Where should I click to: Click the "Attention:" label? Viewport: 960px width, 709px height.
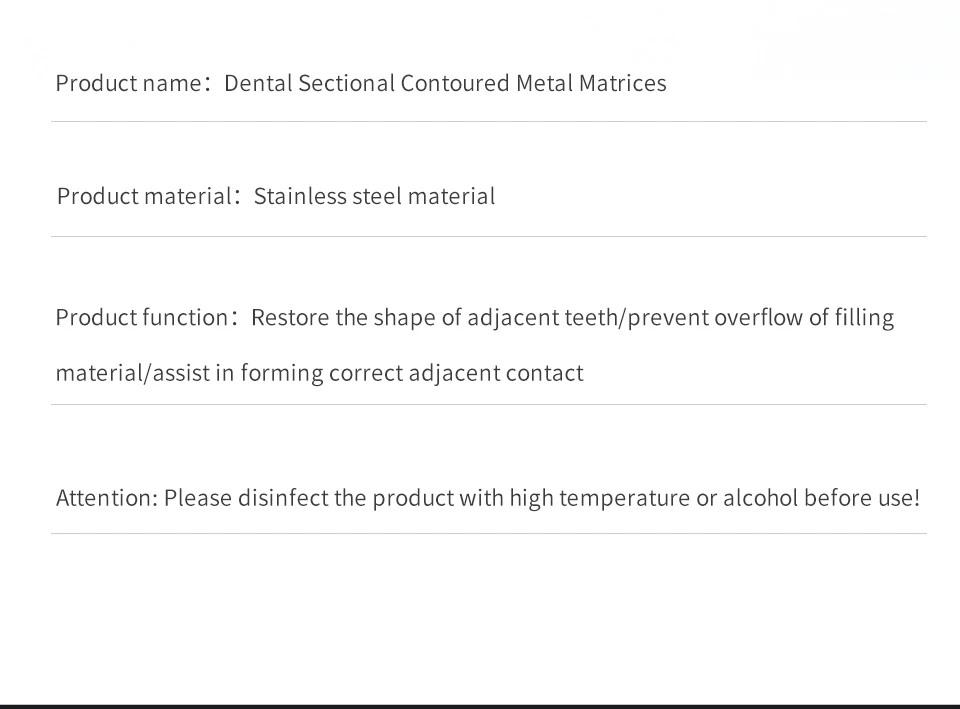pos(107,498)
